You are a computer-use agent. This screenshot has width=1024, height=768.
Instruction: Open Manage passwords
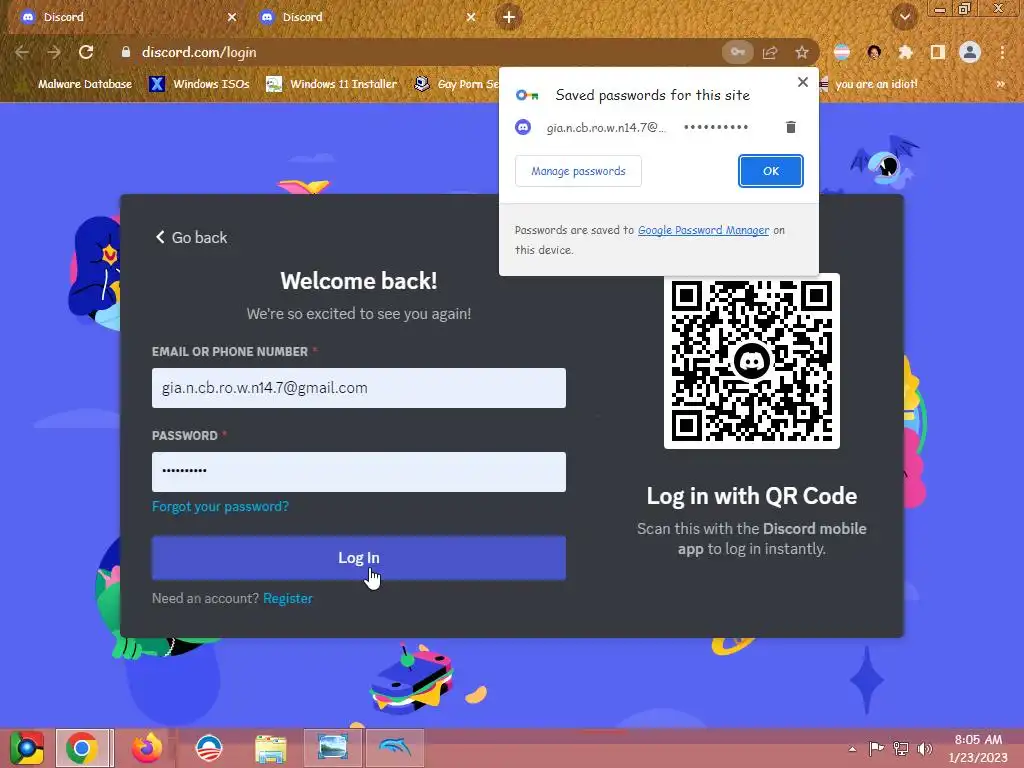578,171
